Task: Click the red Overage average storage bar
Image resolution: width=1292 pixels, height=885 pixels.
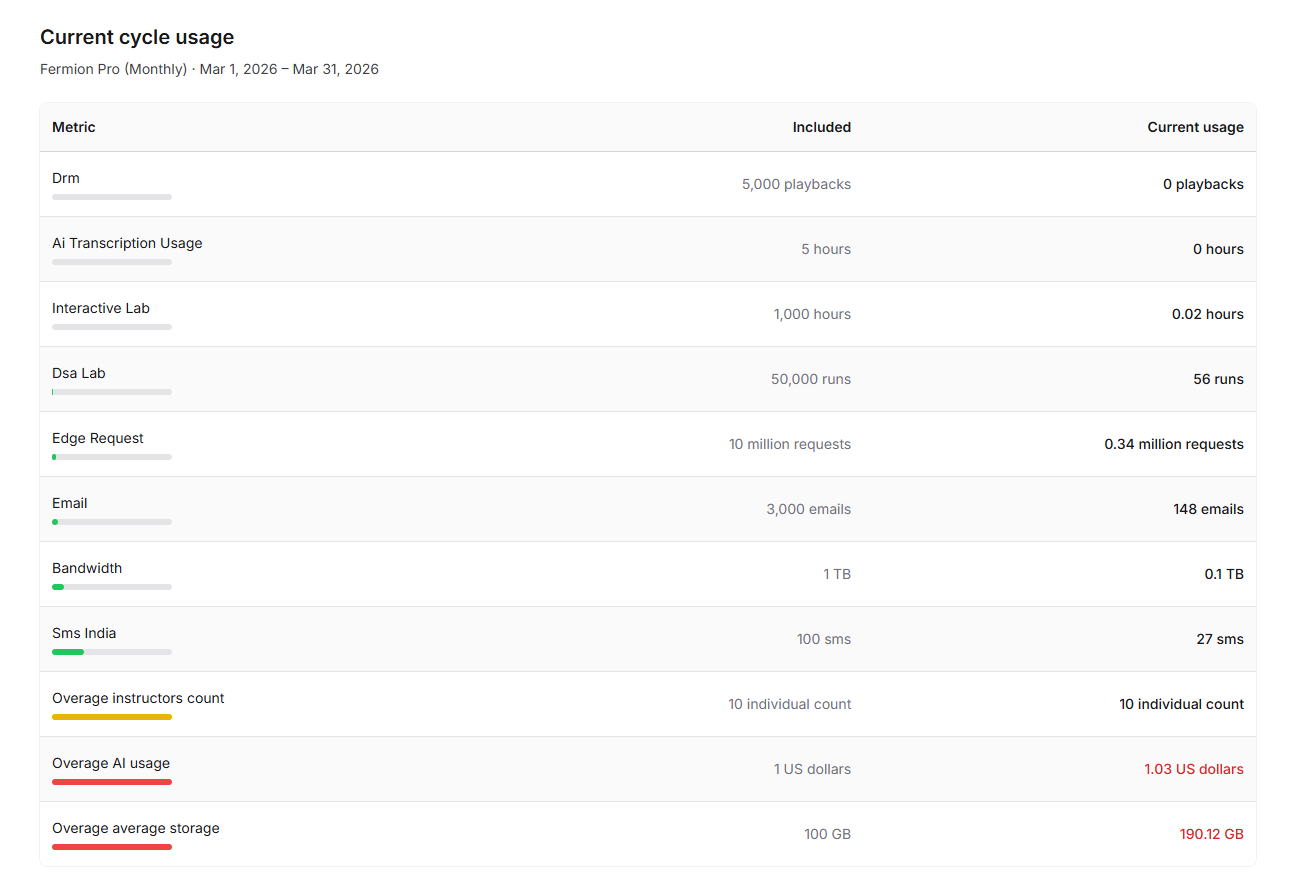Action: [112, 847]
